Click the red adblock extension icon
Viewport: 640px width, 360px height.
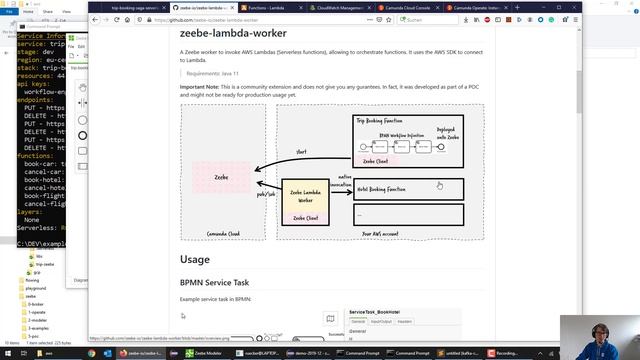point(487,20)
